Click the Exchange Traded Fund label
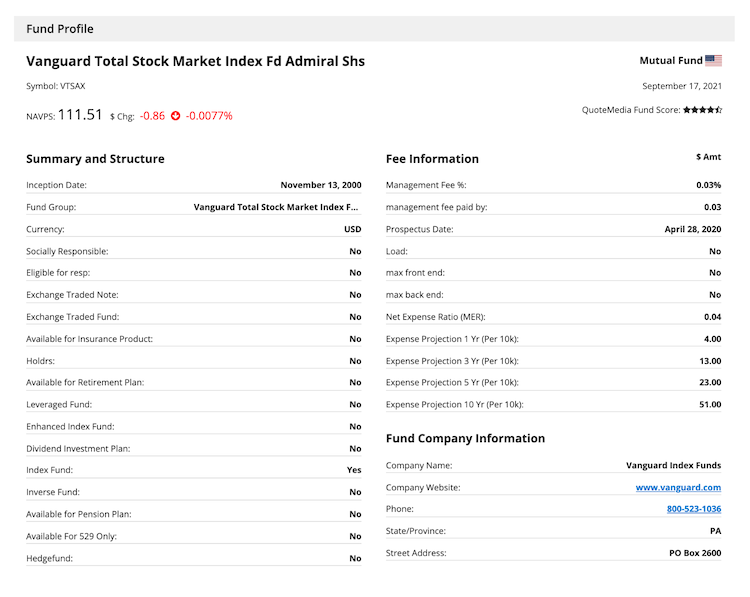 [72, 317]
